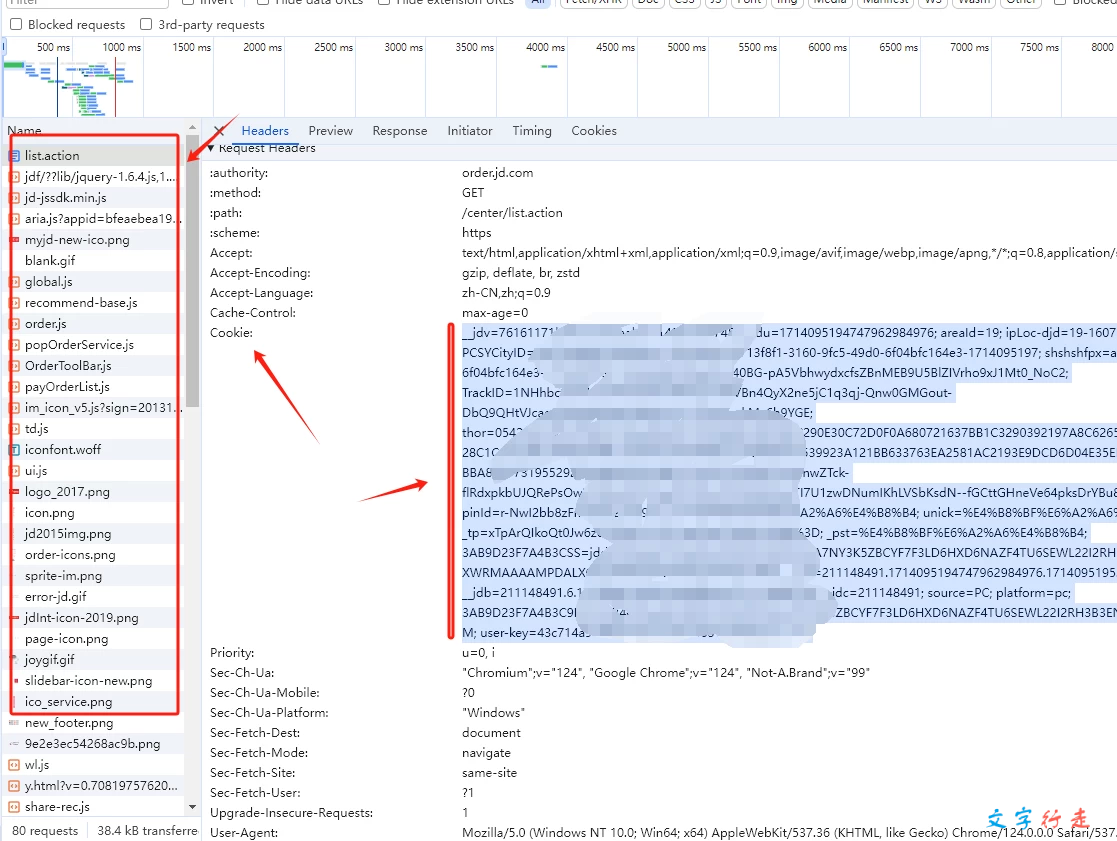
Task: Select the order-icons.png request
Action: 70,555
